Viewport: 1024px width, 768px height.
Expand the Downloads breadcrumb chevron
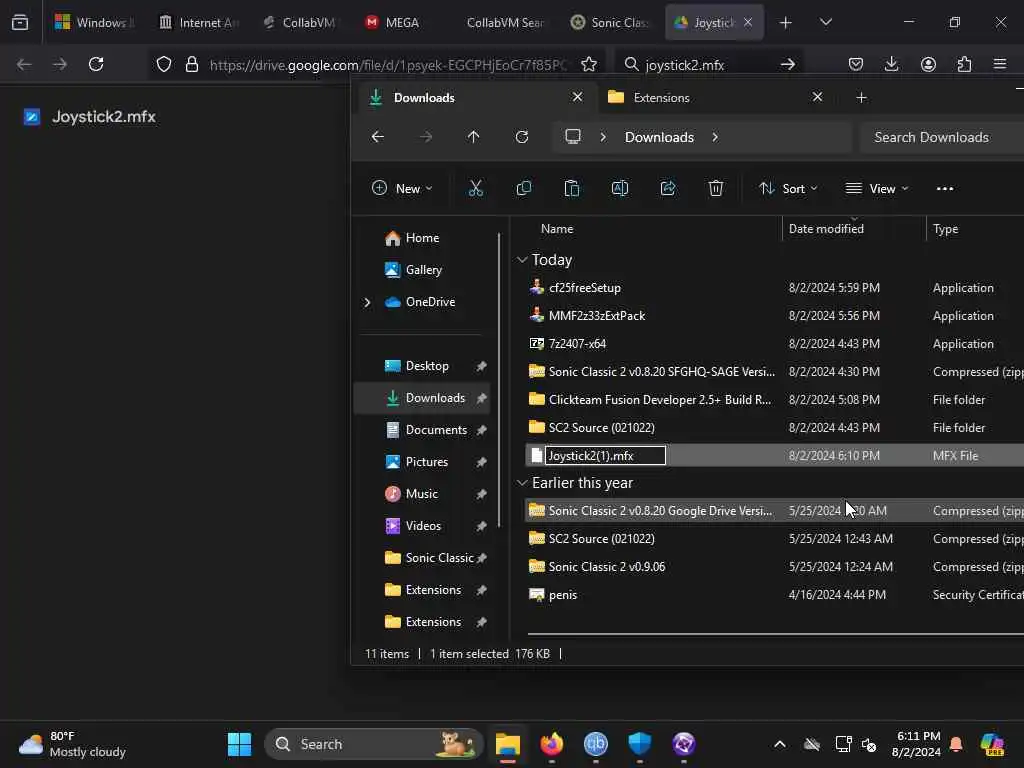click(x=715, y=137)
